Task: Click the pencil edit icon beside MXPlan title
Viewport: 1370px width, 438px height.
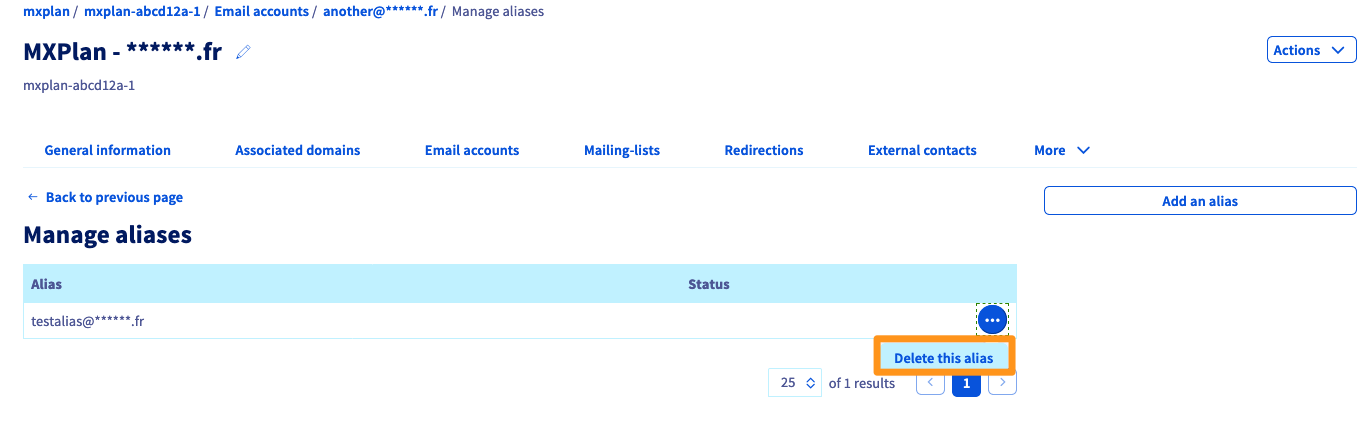Action: point(243,52)
